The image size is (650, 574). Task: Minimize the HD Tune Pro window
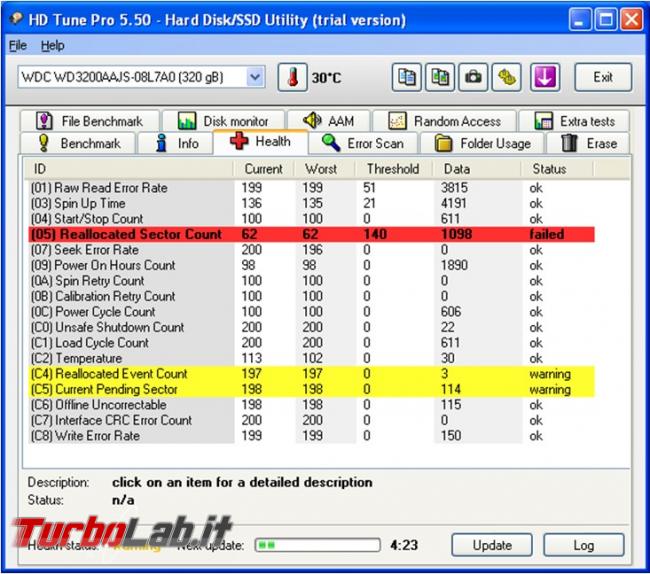580,19
